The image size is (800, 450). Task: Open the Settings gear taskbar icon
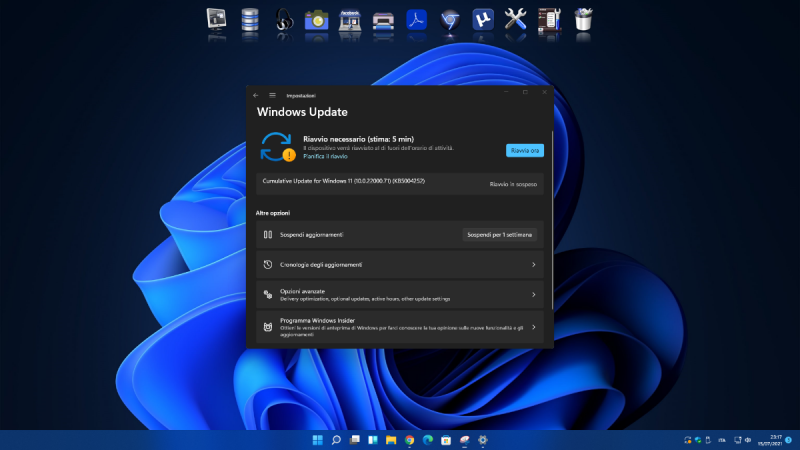point(483,440)
